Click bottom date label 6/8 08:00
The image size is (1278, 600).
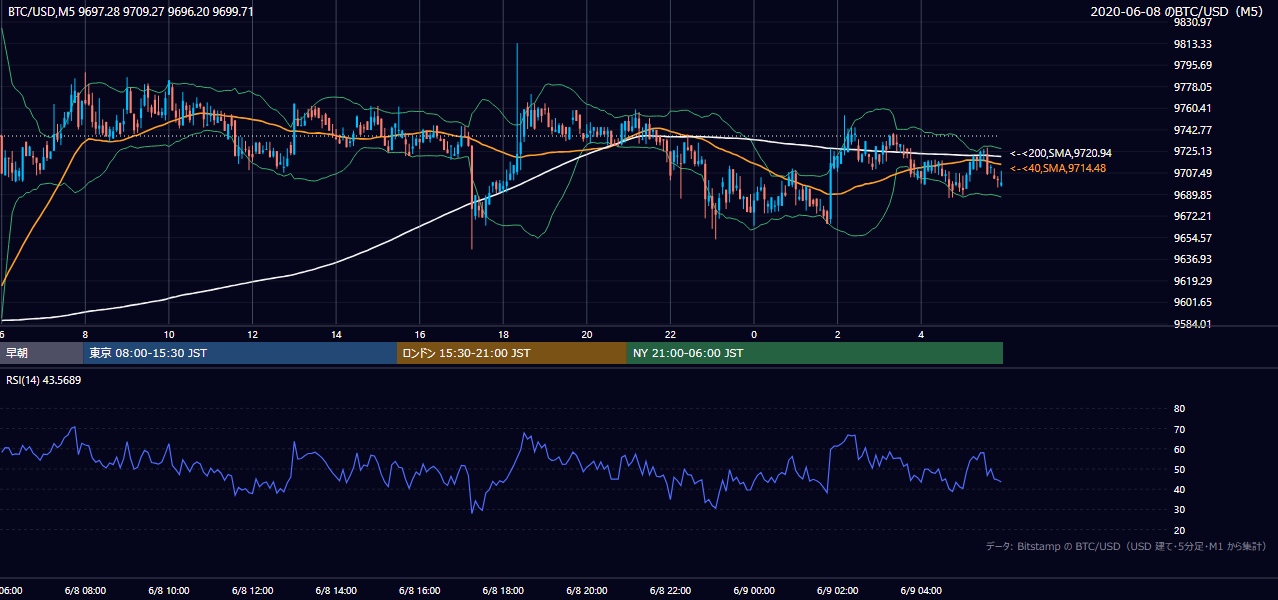(83, 591)
